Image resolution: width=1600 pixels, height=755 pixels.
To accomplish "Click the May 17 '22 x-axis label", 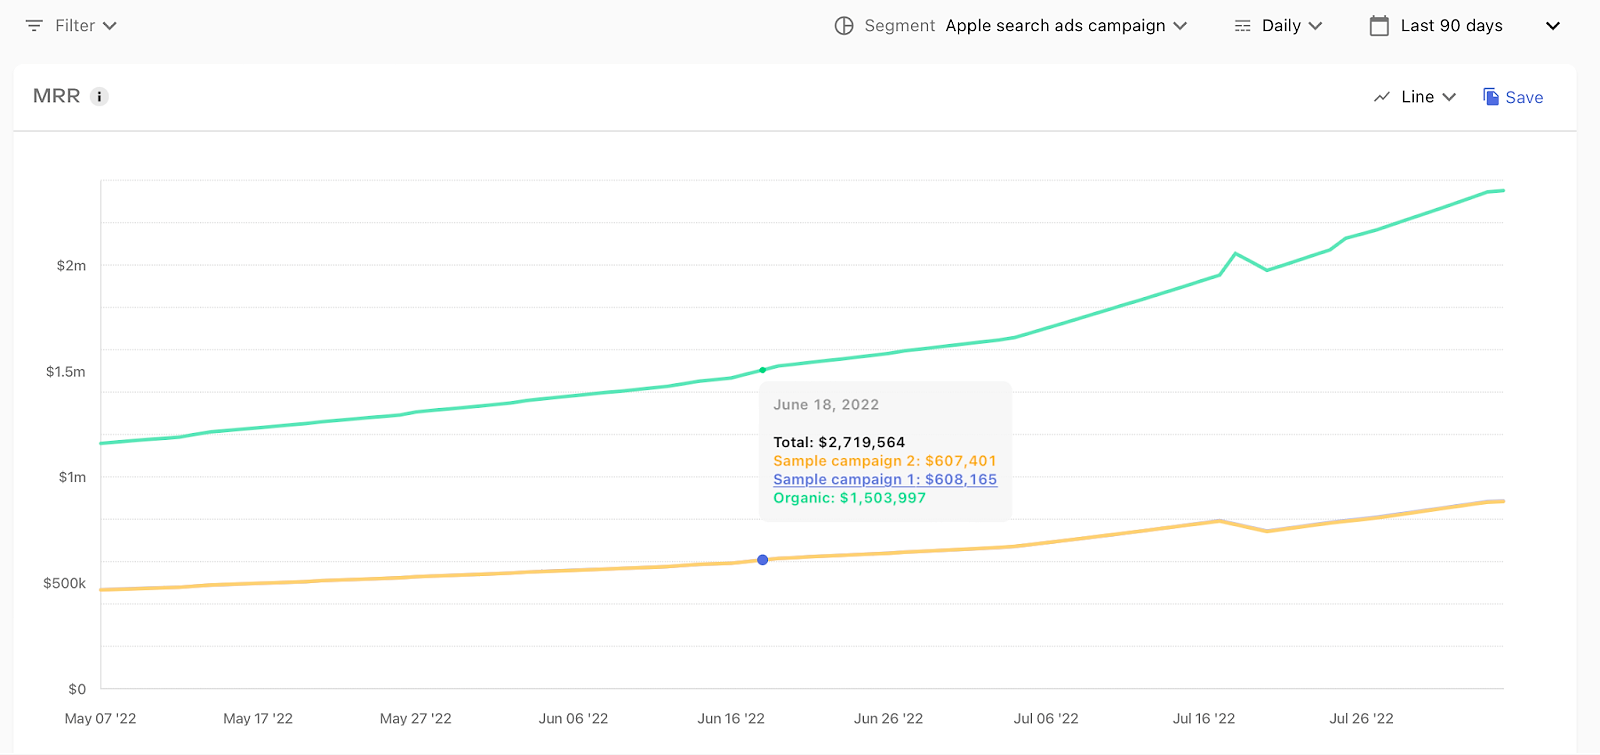I will click(258, 719).
